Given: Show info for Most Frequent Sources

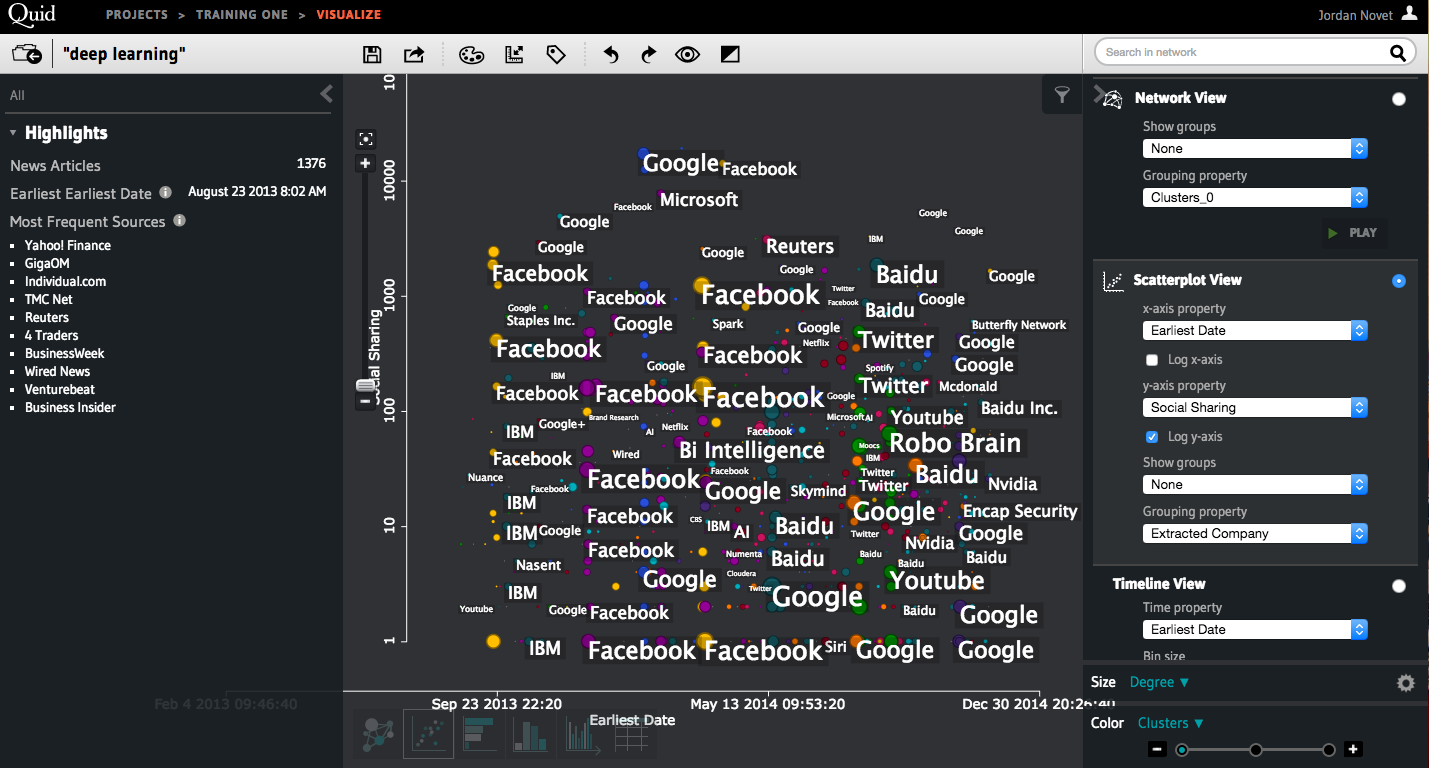Looking at the screenshot, I should 180,220.
